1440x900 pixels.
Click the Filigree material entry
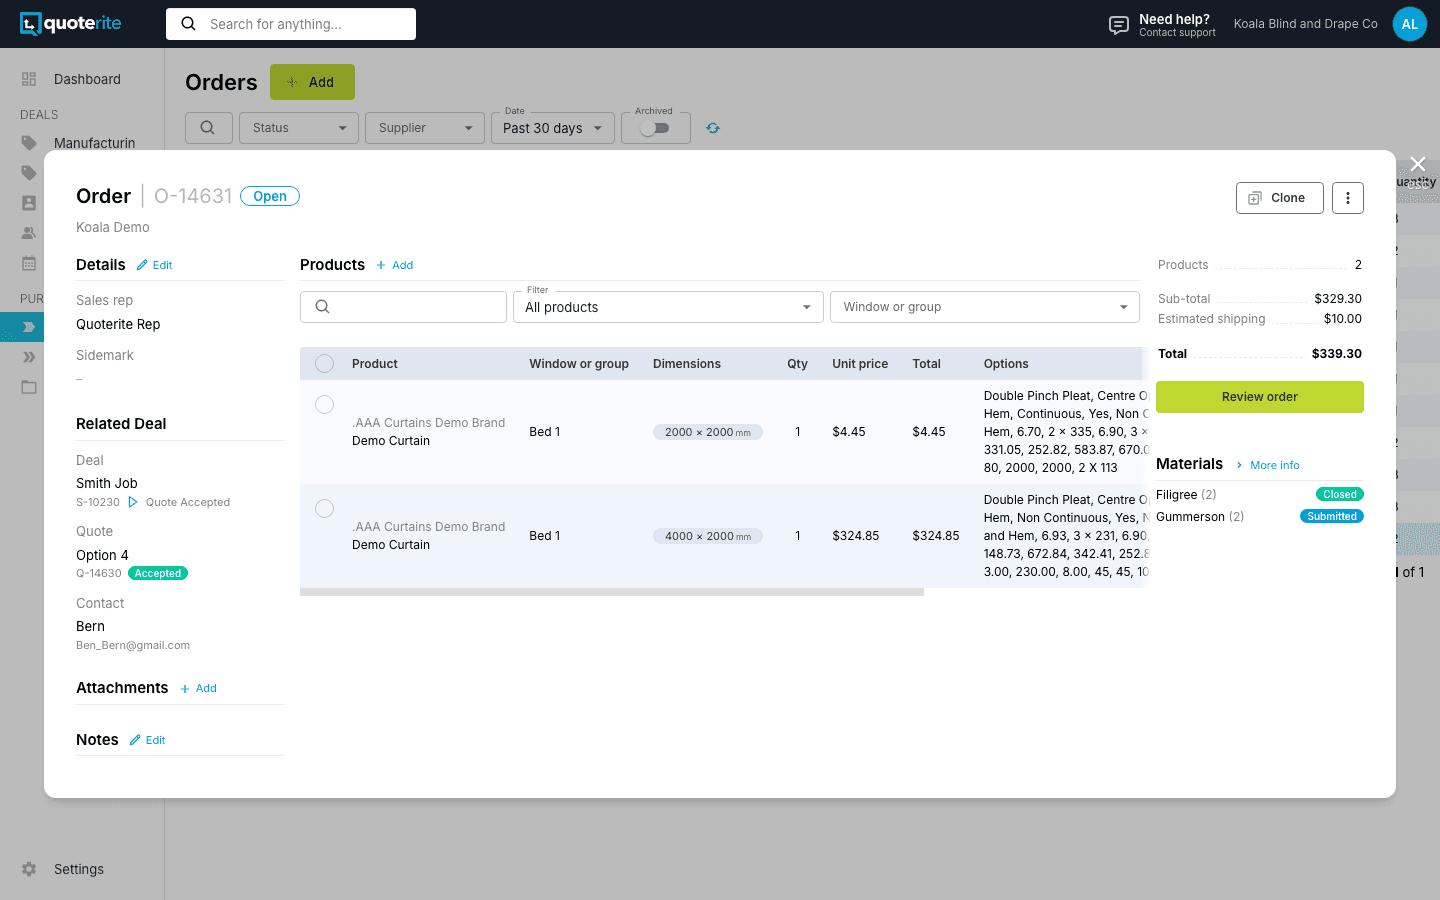click(x=1186, y=495)
